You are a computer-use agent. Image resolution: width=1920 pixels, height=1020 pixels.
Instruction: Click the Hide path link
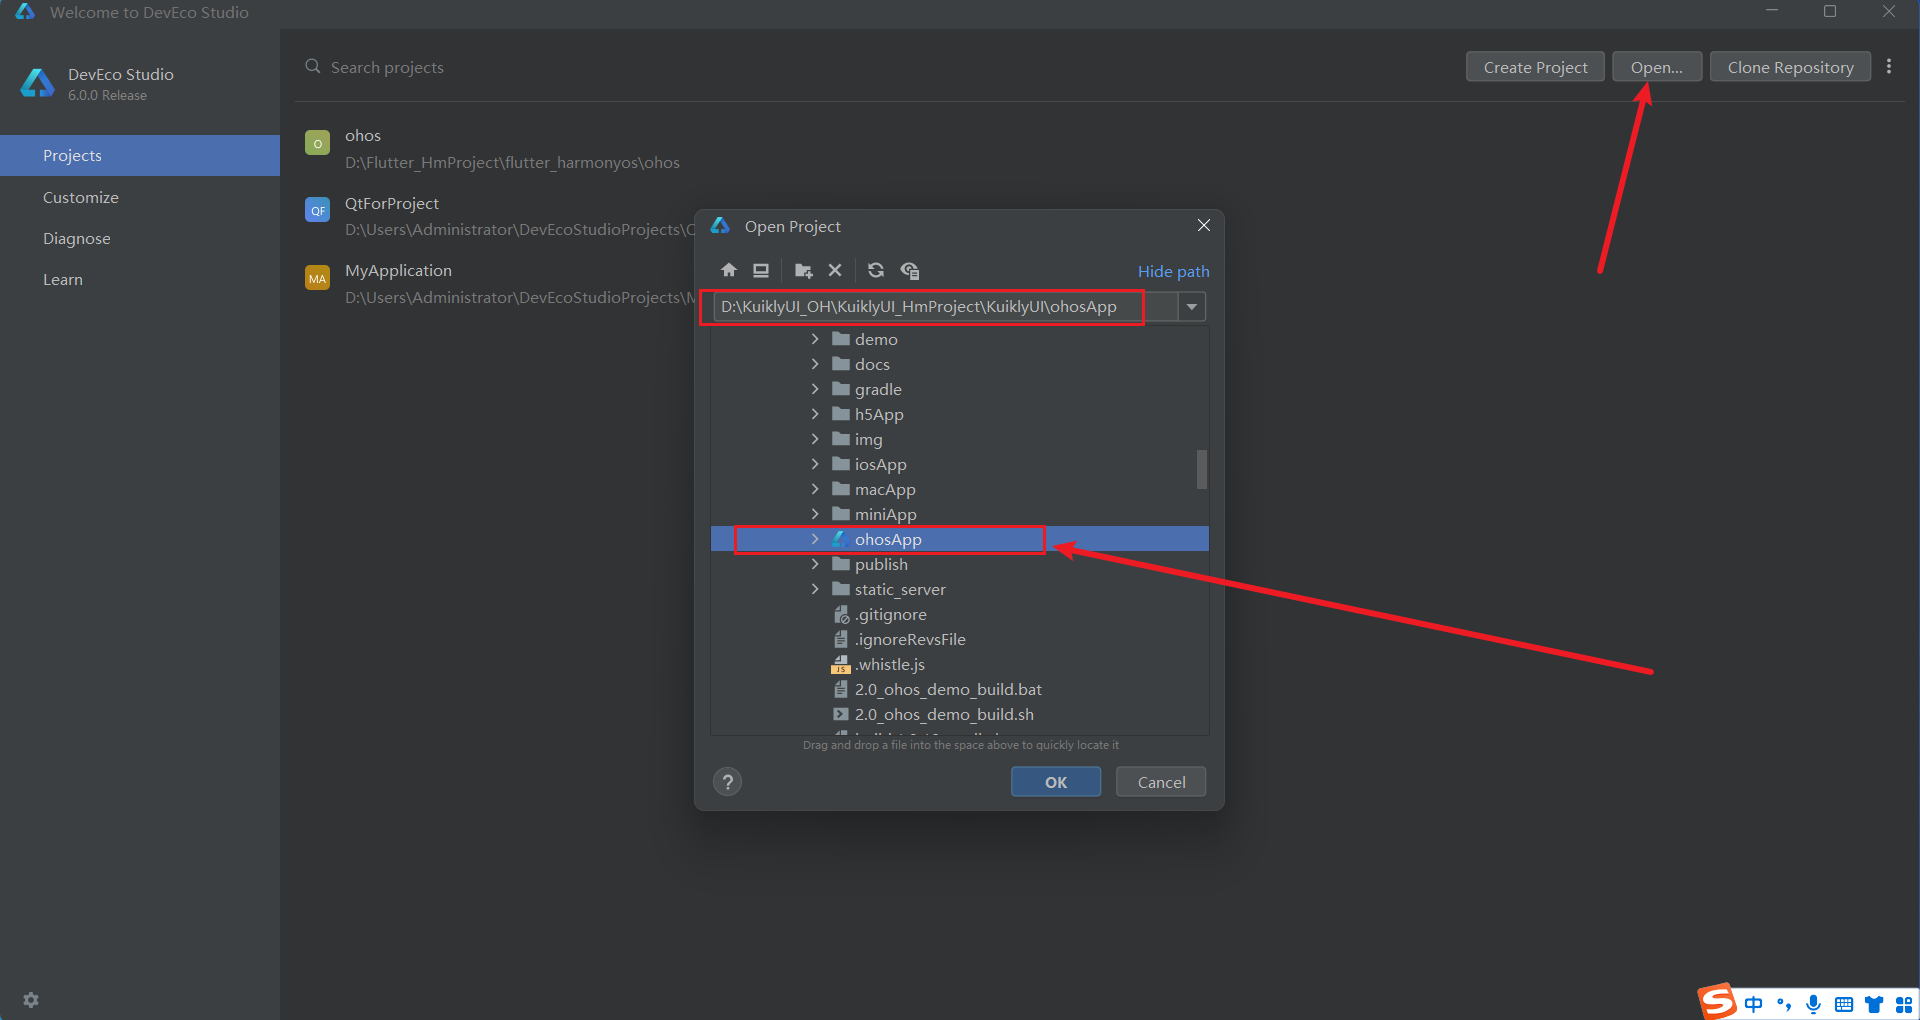pyautogui.click(x=1173, y=271)
